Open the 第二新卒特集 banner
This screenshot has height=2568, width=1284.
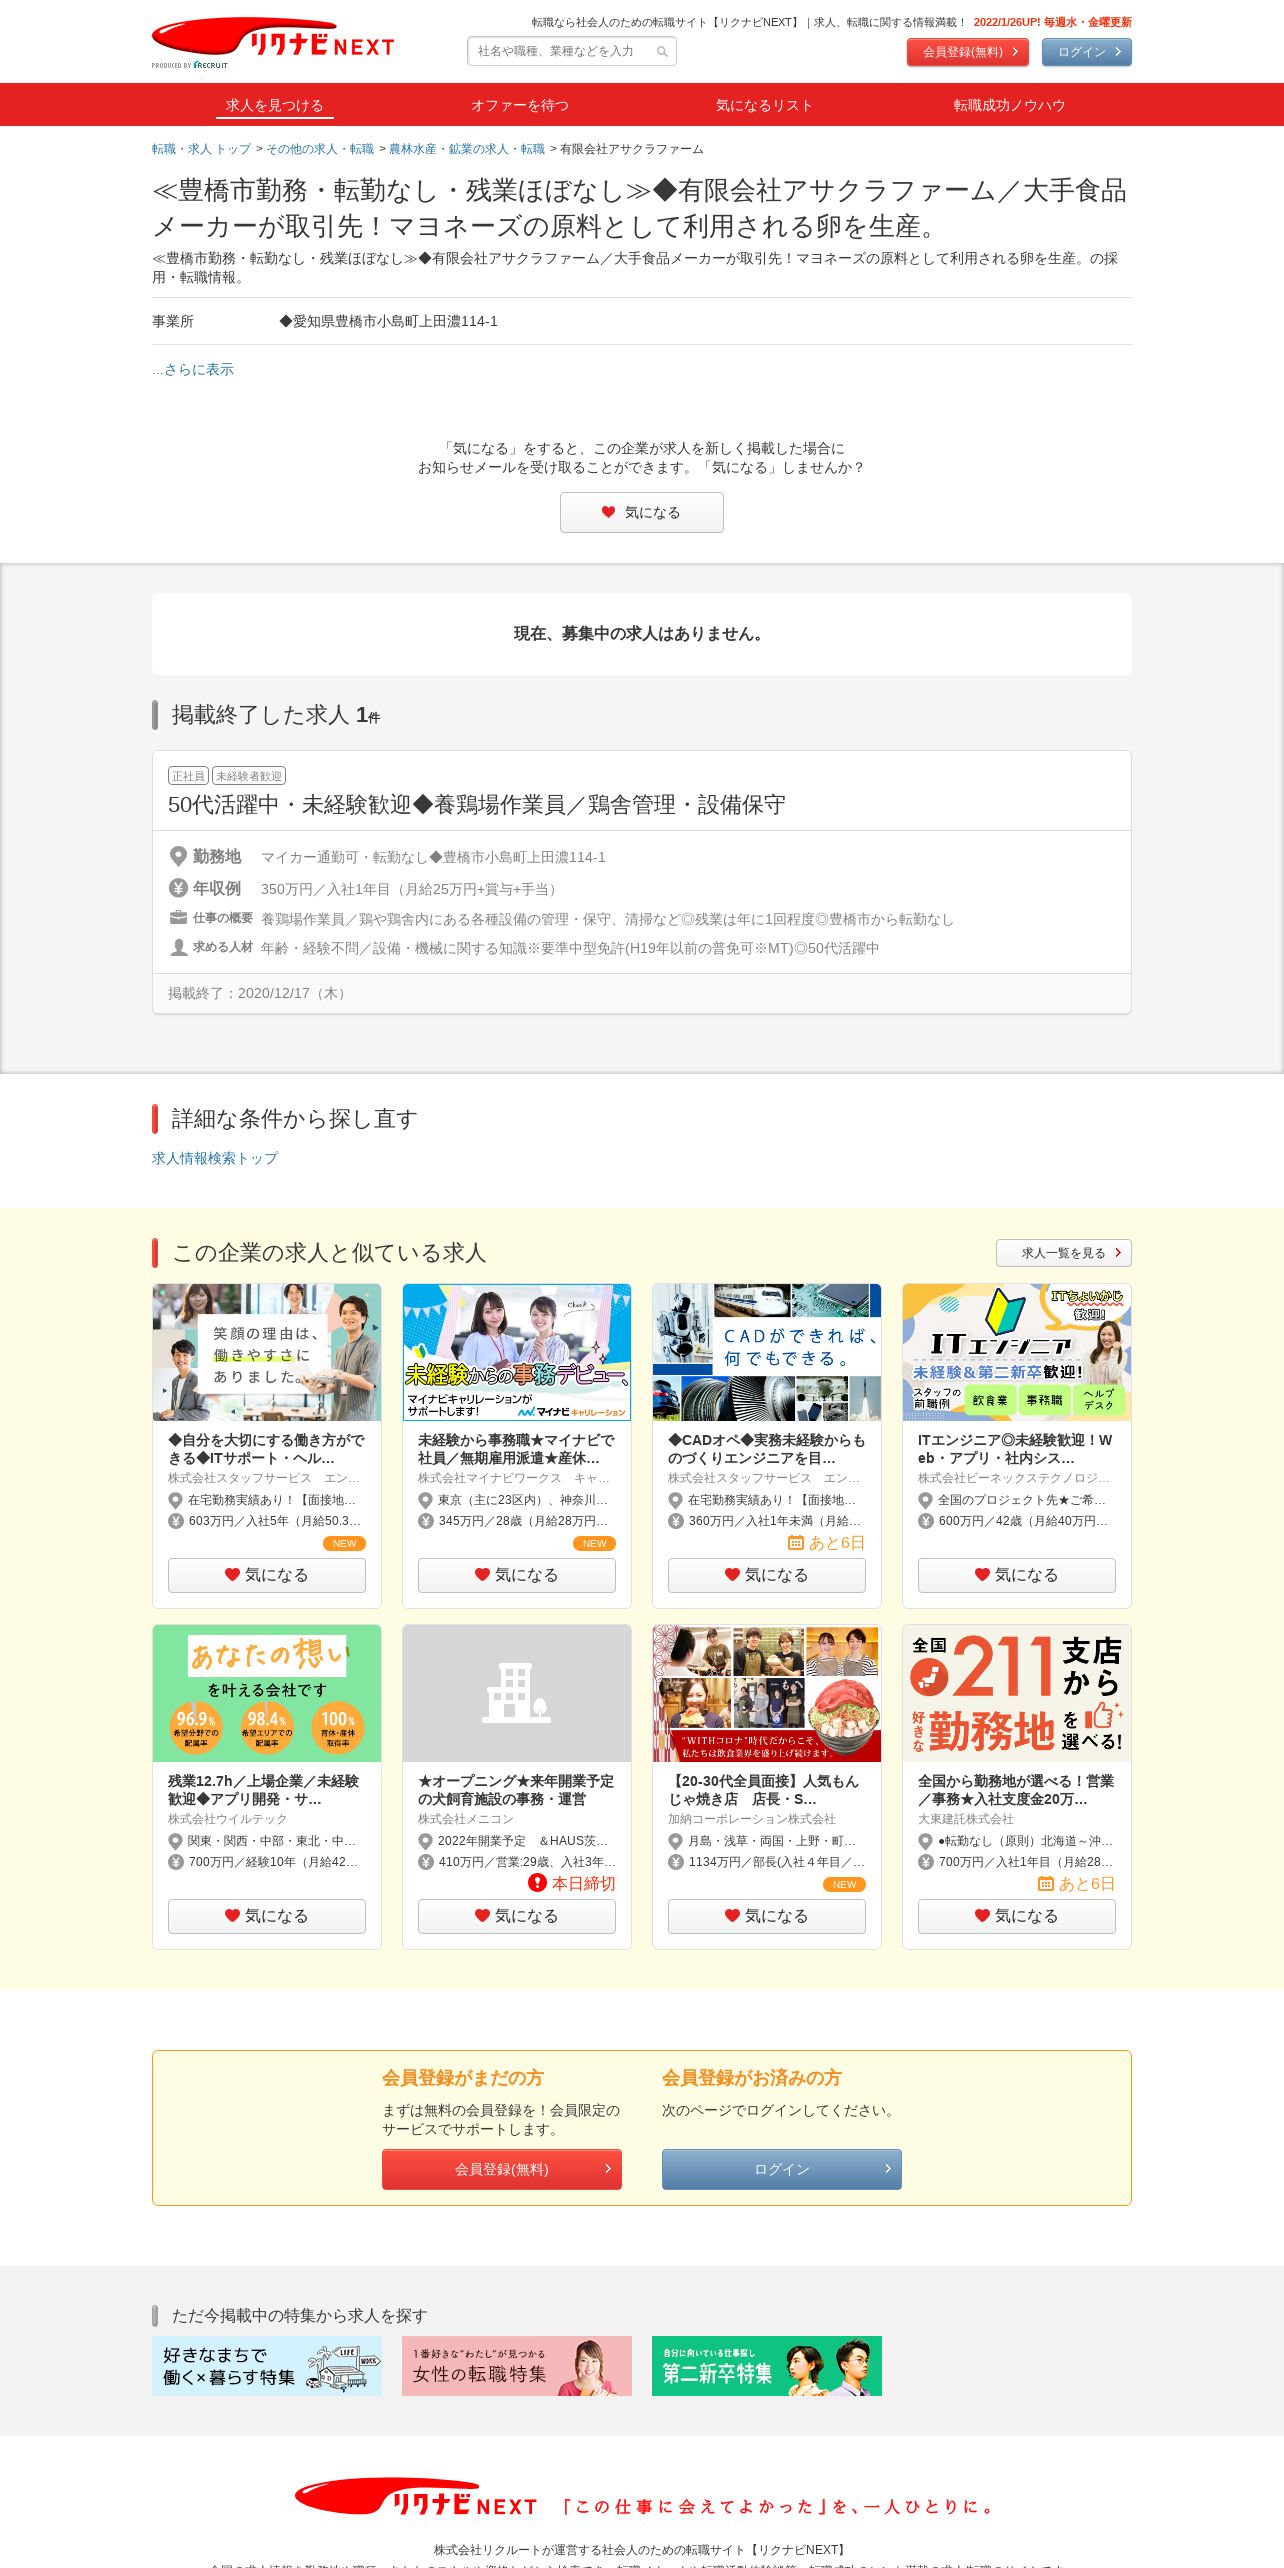tap(767, 2366)
